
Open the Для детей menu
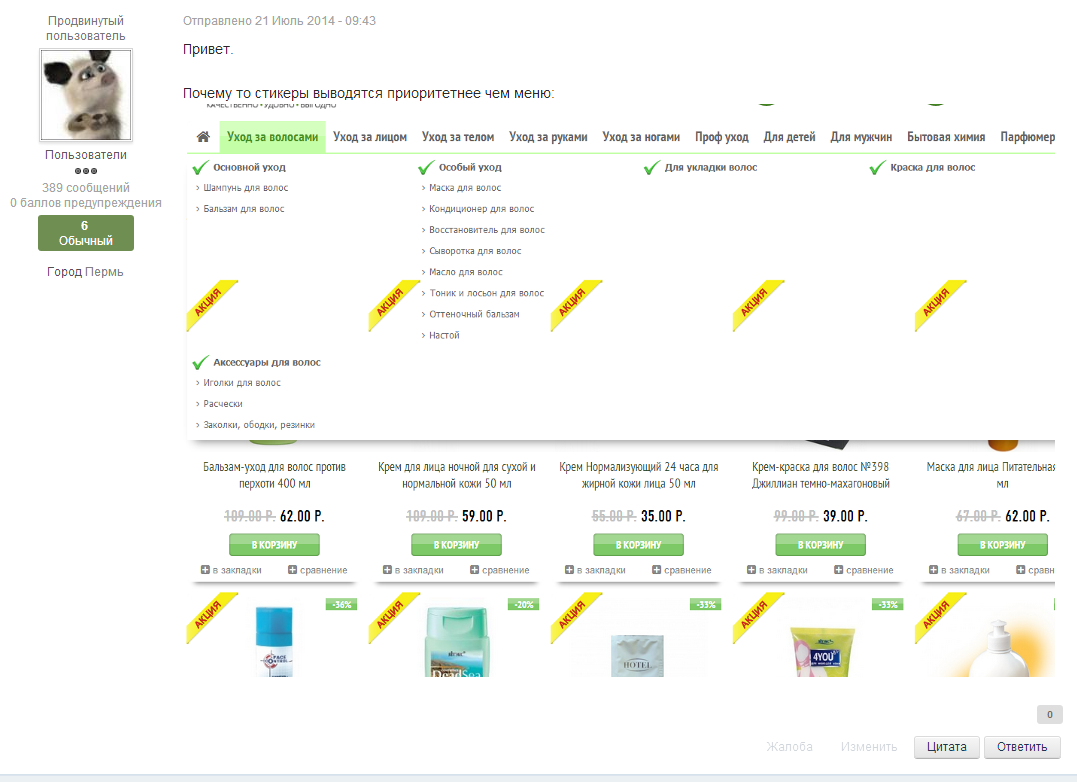point(789,137)
